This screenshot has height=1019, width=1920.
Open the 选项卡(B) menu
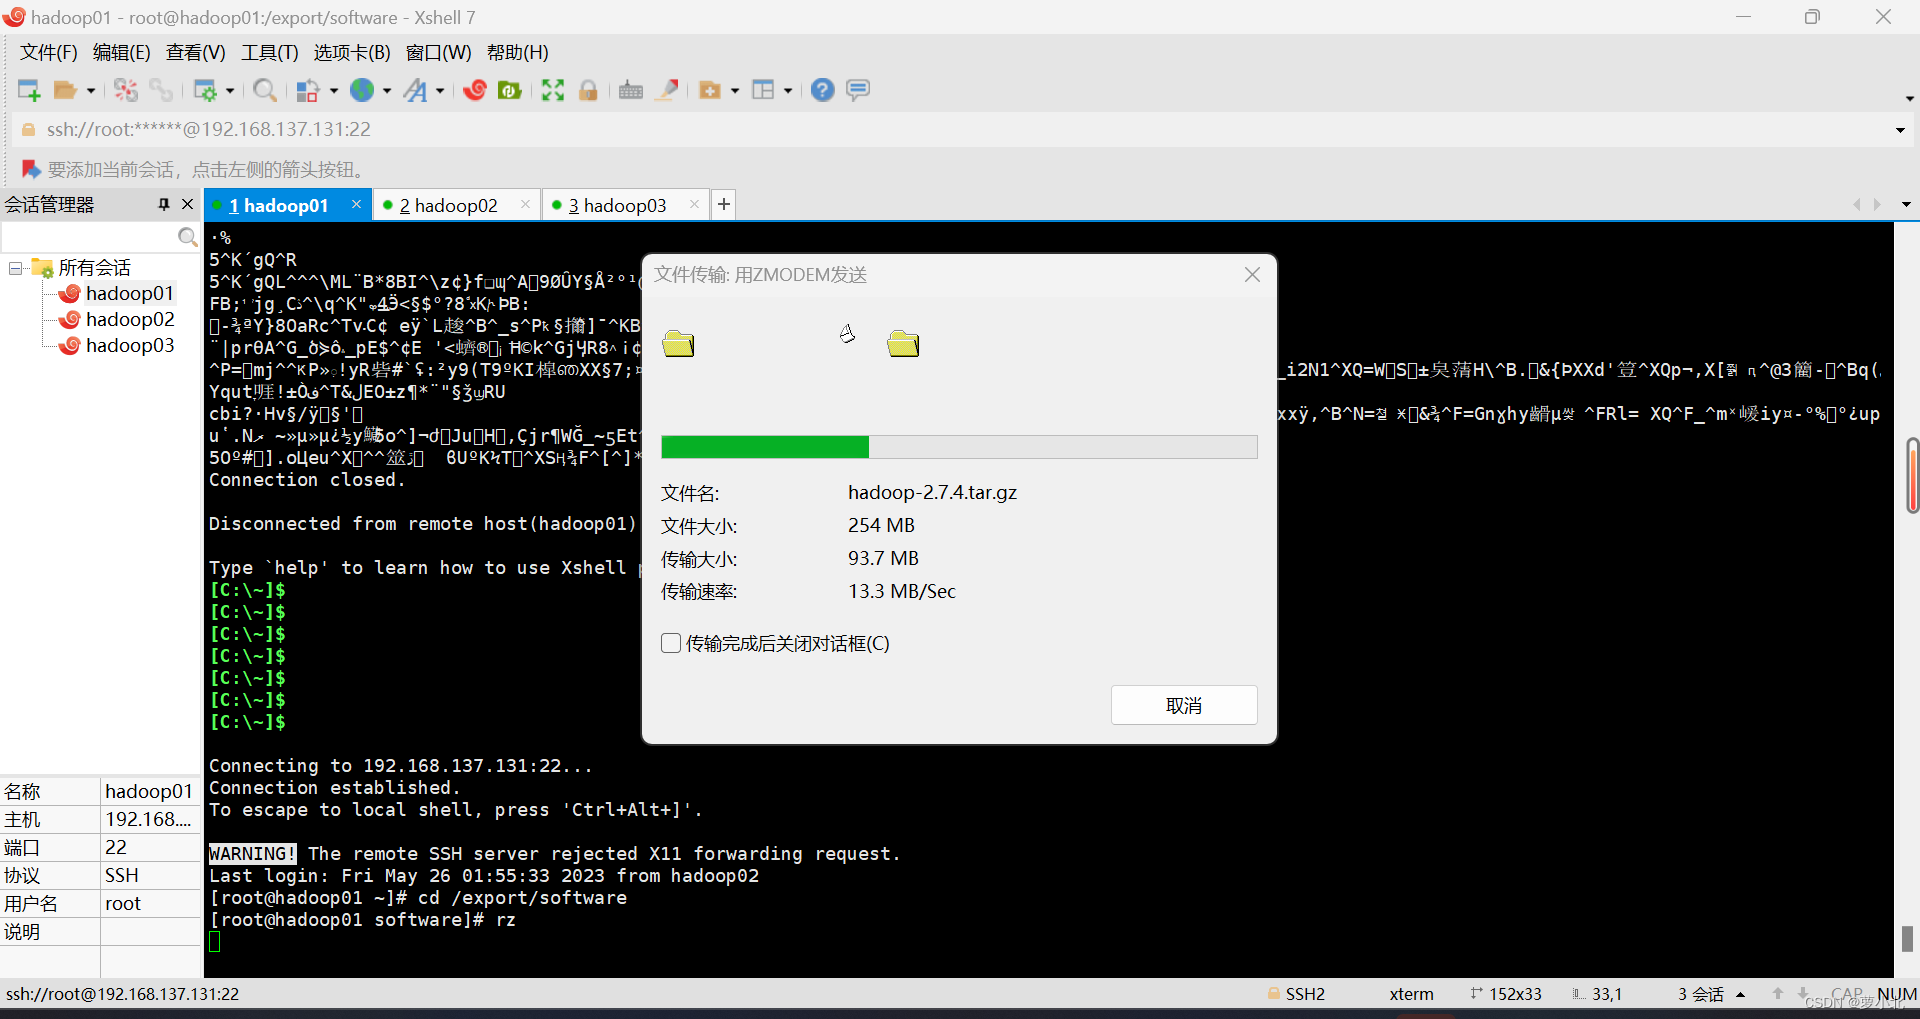click(x=352, y=52)
